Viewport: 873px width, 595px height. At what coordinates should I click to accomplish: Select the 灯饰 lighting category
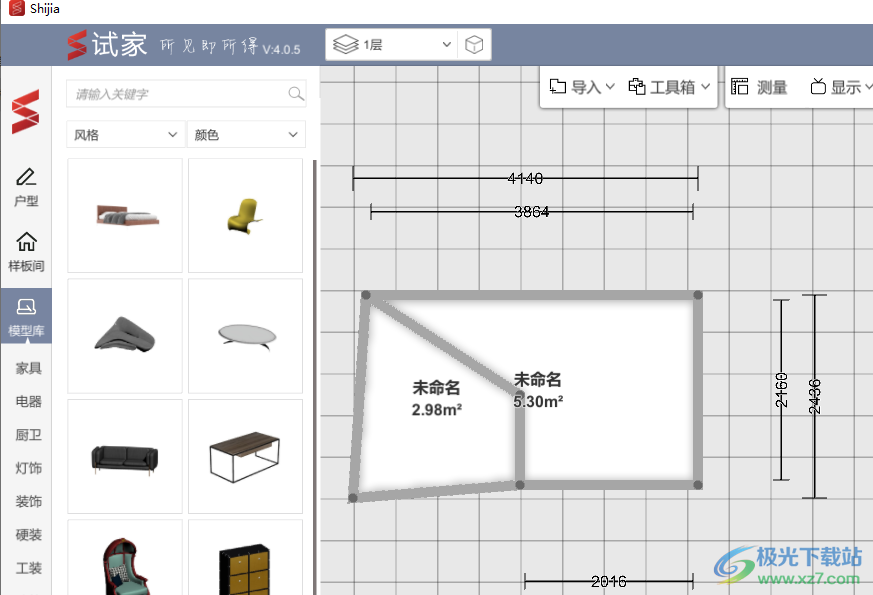coord(28,468)
